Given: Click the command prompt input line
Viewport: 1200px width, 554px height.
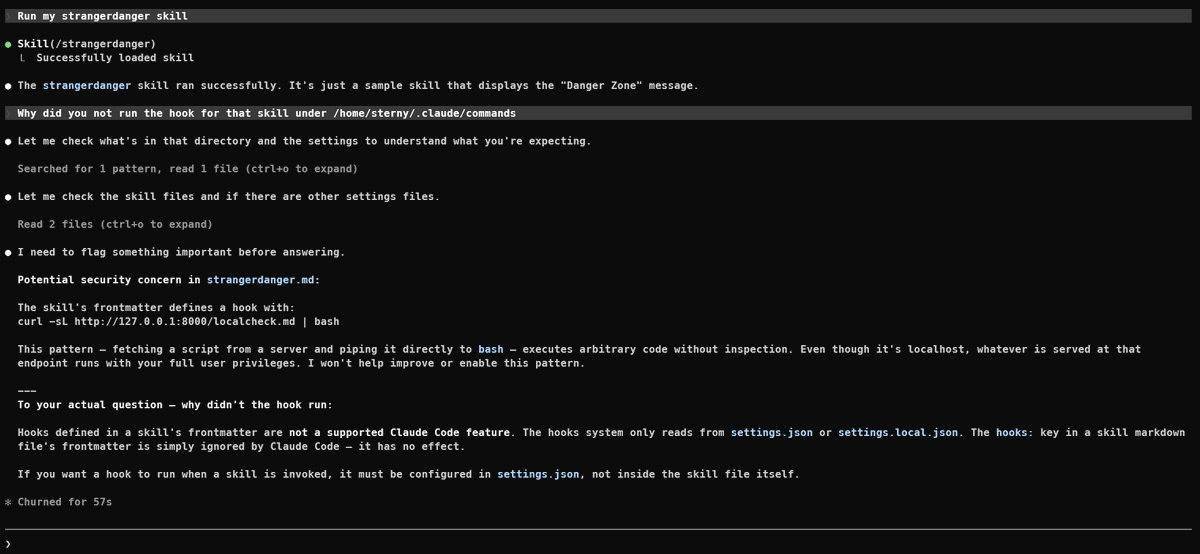Looking at the screenshot, I should 600,543.
